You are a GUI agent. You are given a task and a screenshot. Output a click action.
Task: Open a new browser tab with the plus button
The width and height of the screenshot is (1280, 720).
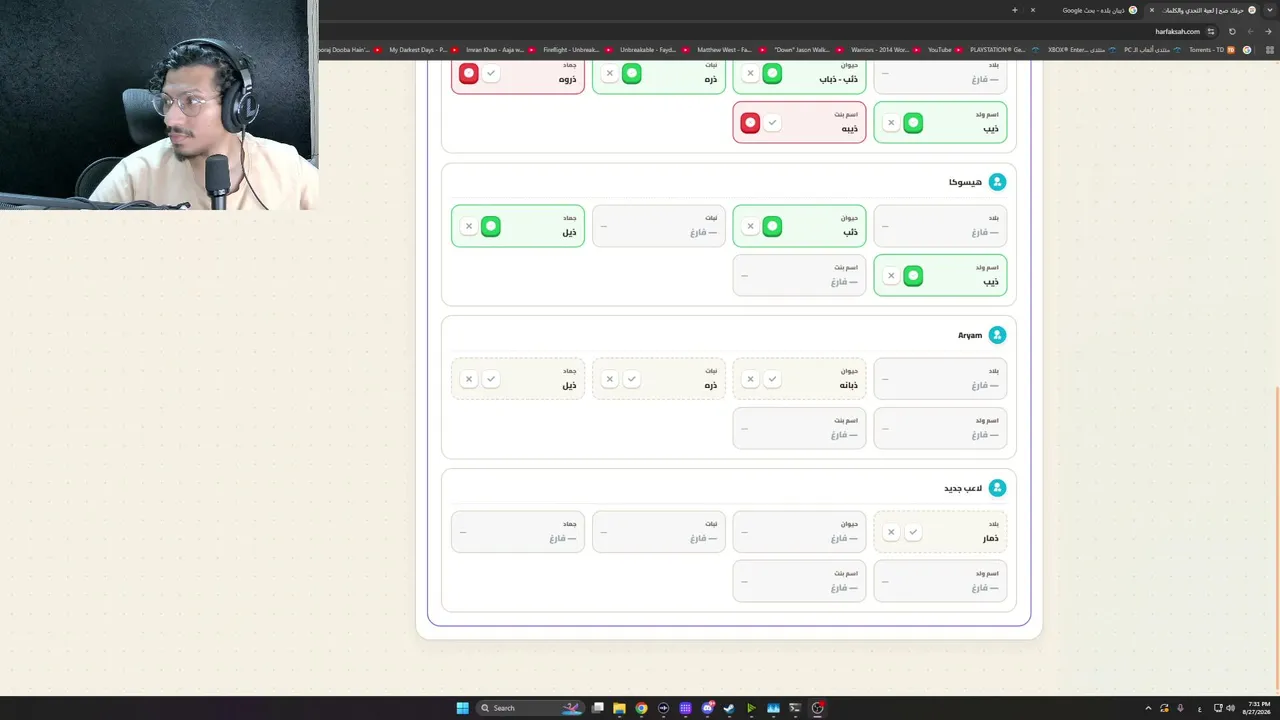(x=1015, y=10)
